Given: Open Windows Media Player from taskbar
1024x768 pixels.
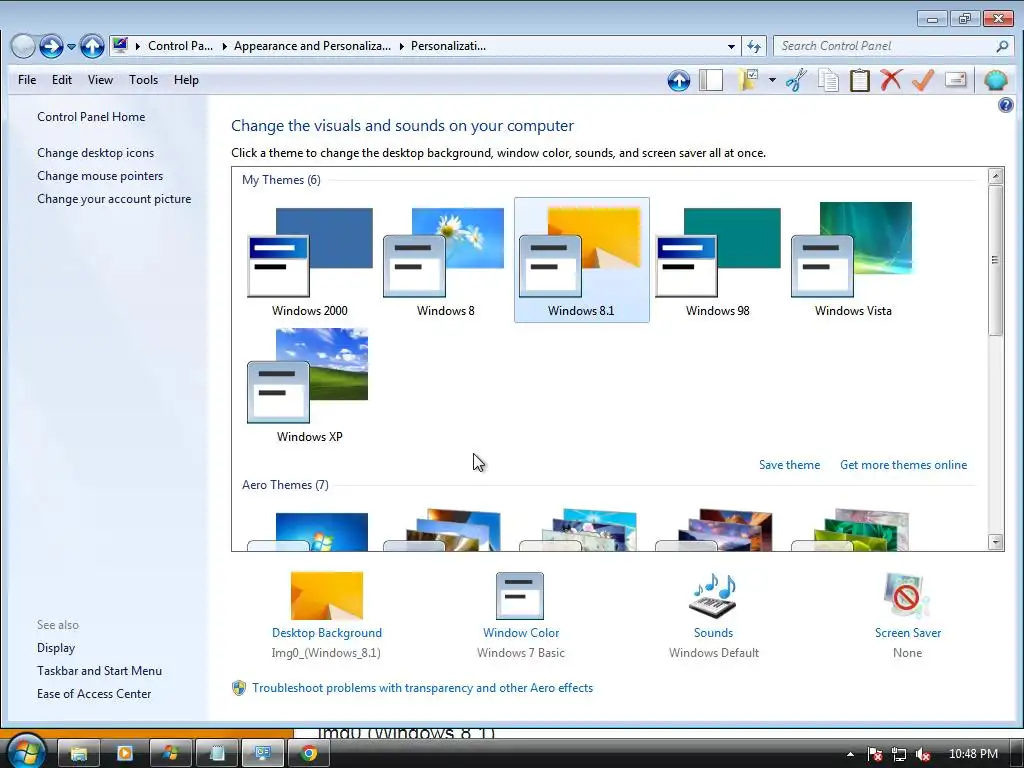Looking at the screenshot, I should click(125, 754).
